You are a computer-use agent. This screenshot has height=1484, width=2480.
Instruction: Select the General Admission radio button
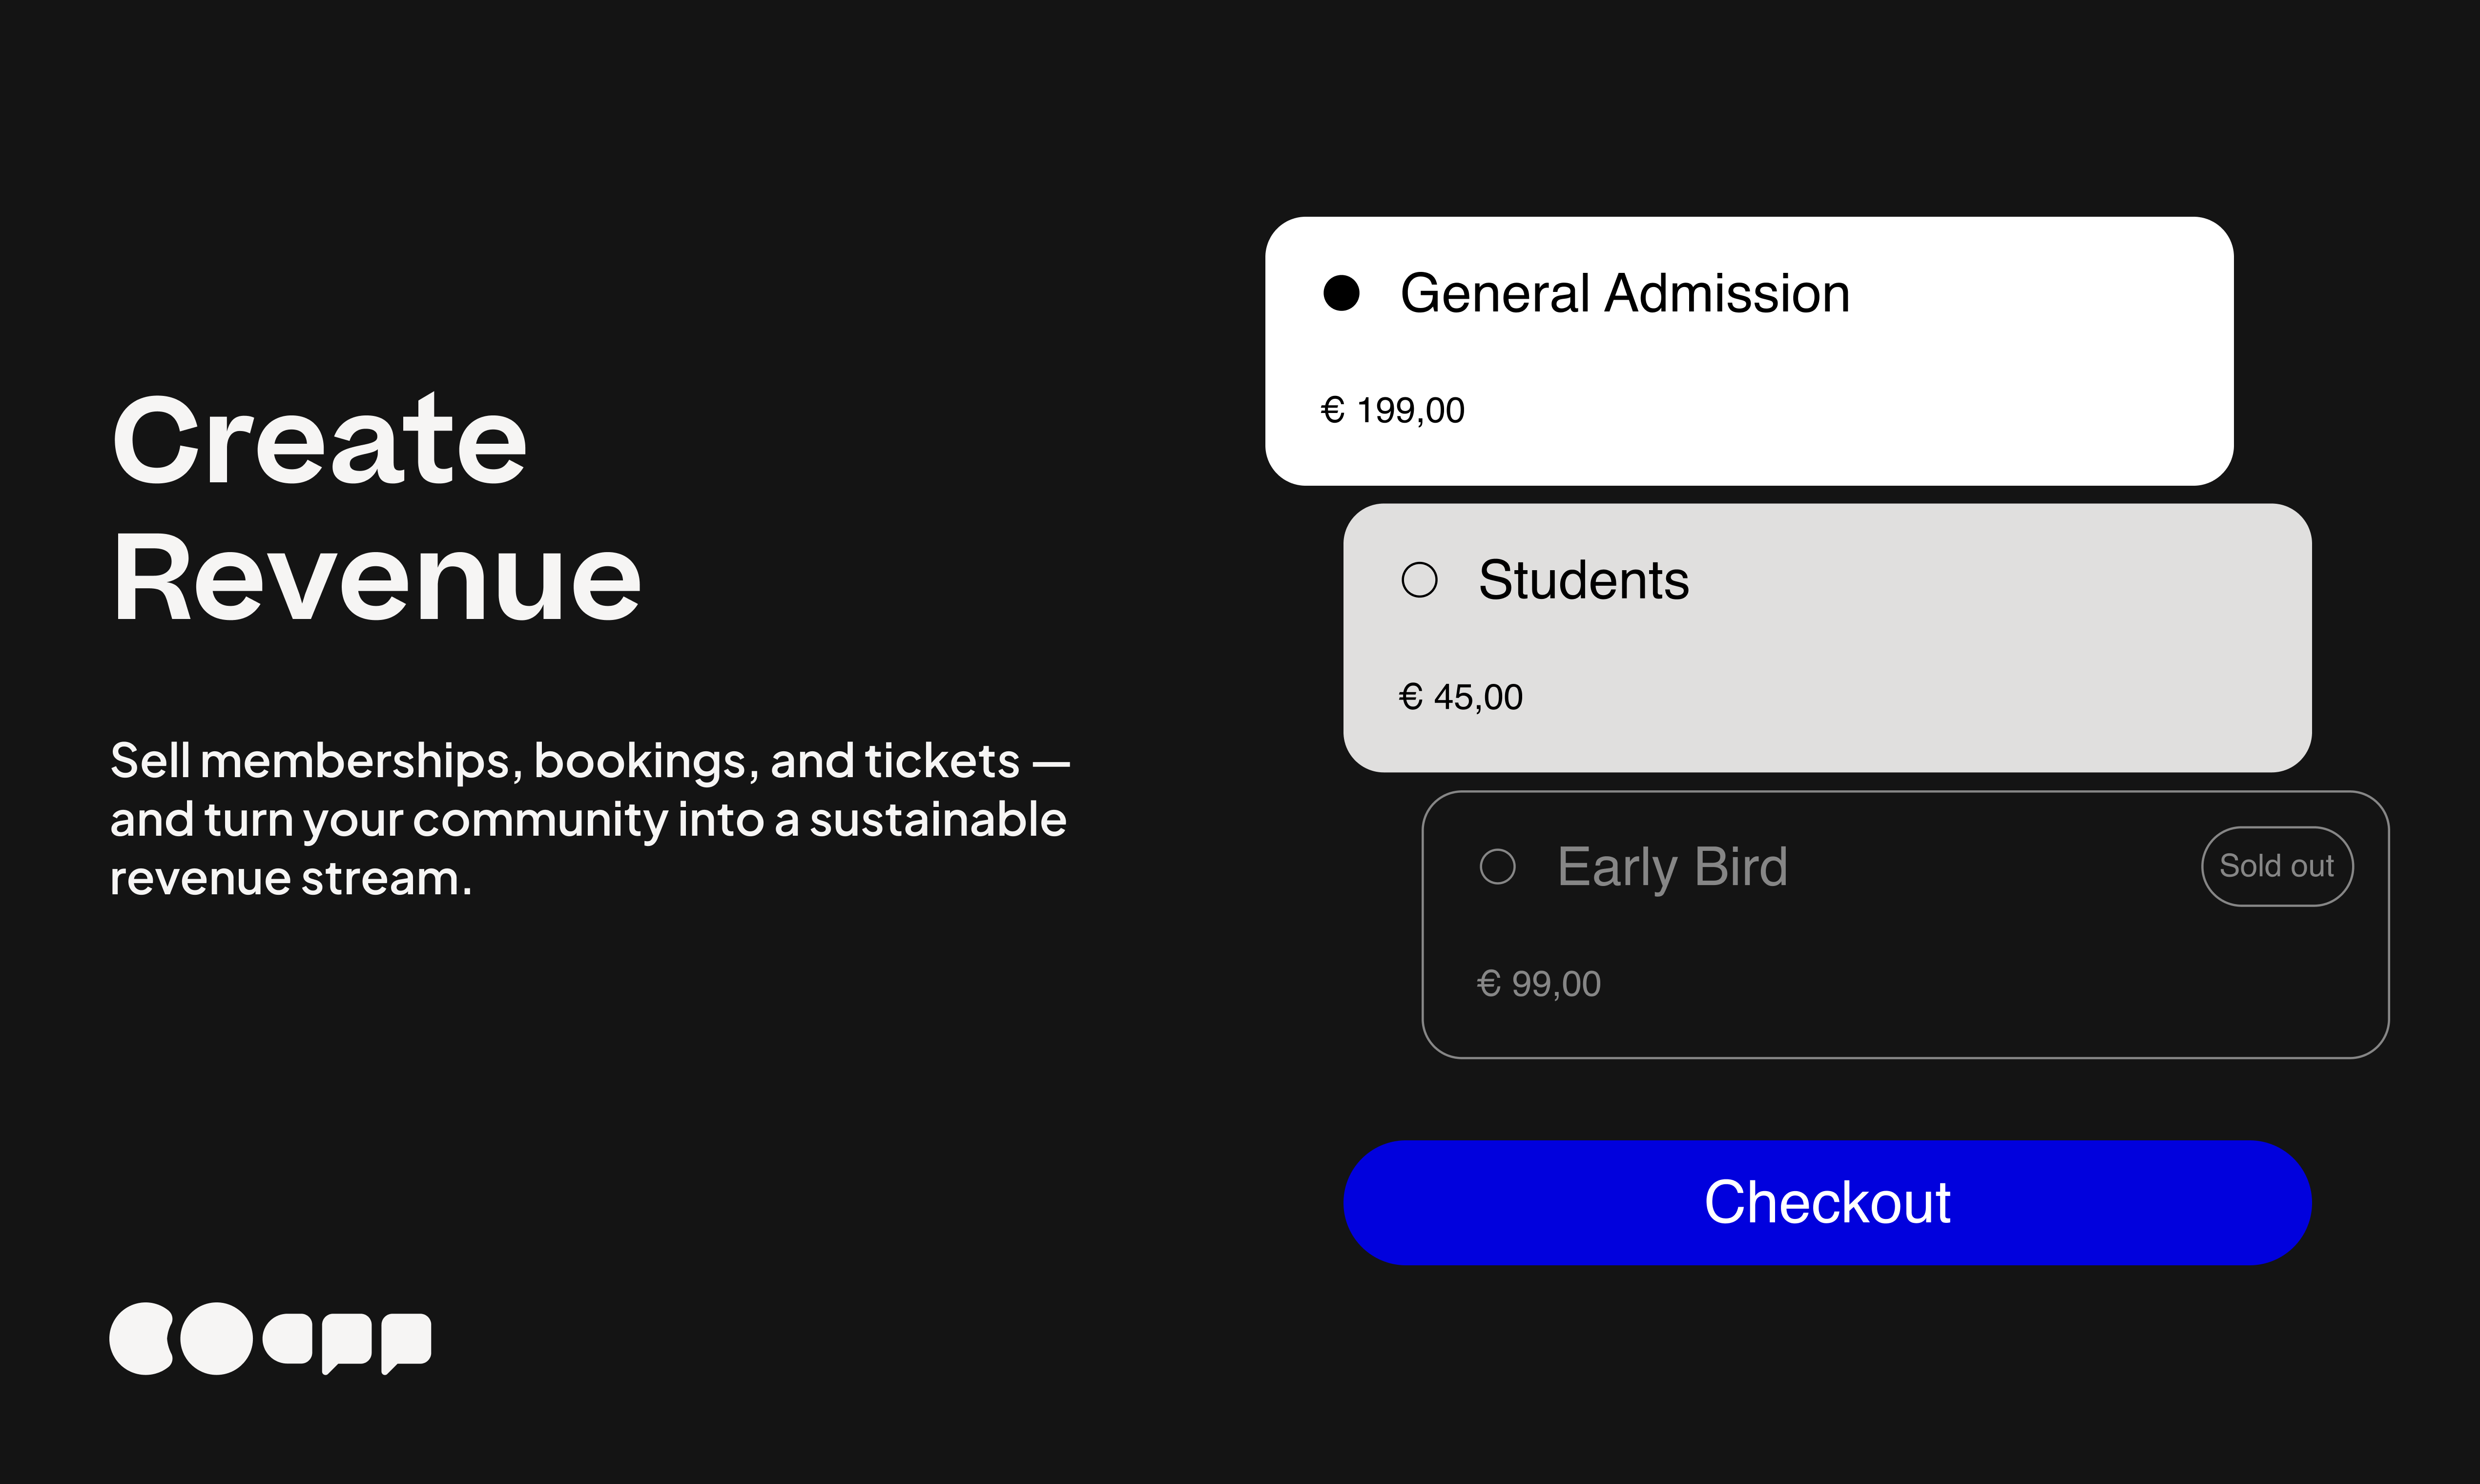(1341, 293)
